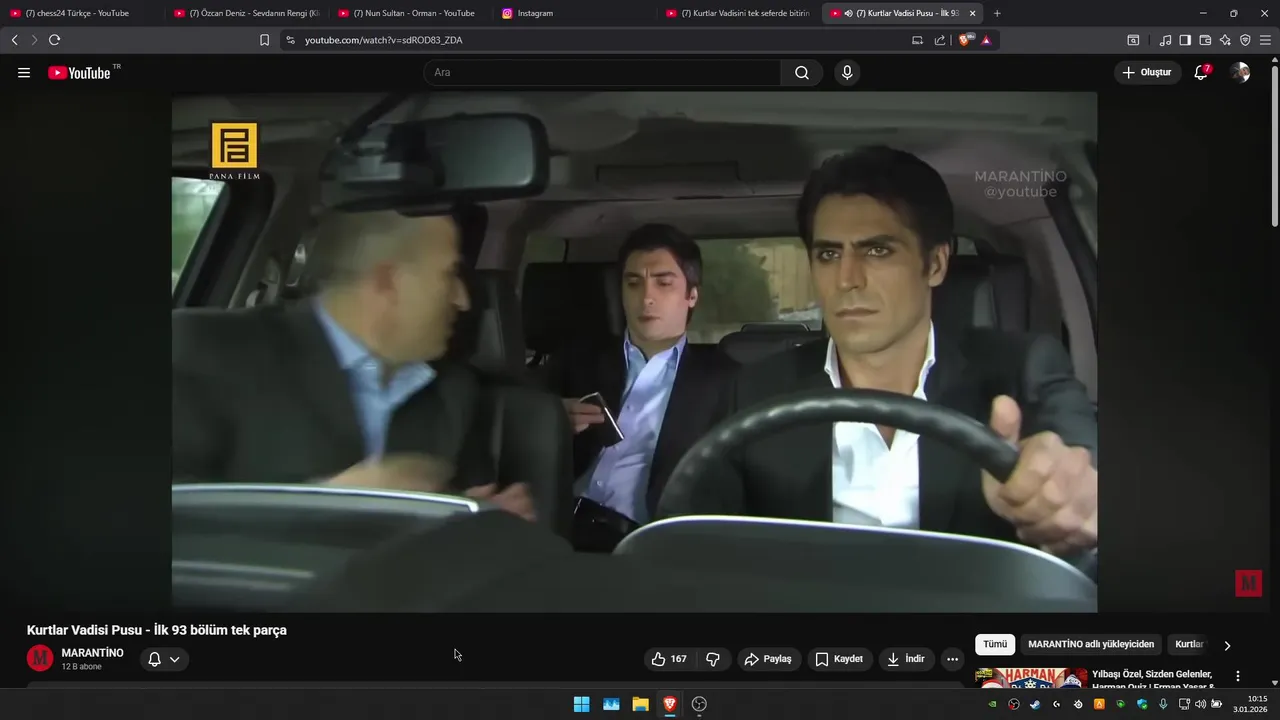1280x720 pixels.
Task: Bookmark this page in the address bar
Action: pos(264,40)
